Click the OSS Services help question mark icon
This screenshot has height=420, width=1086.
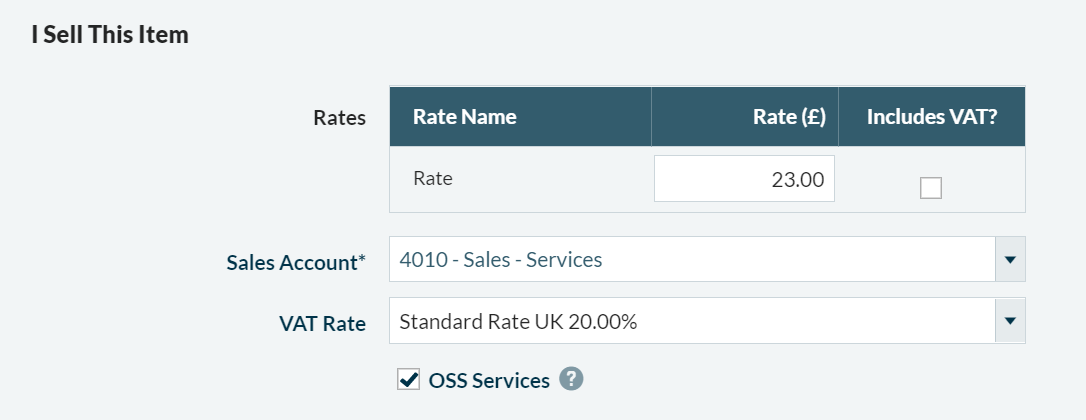[571, 380]
